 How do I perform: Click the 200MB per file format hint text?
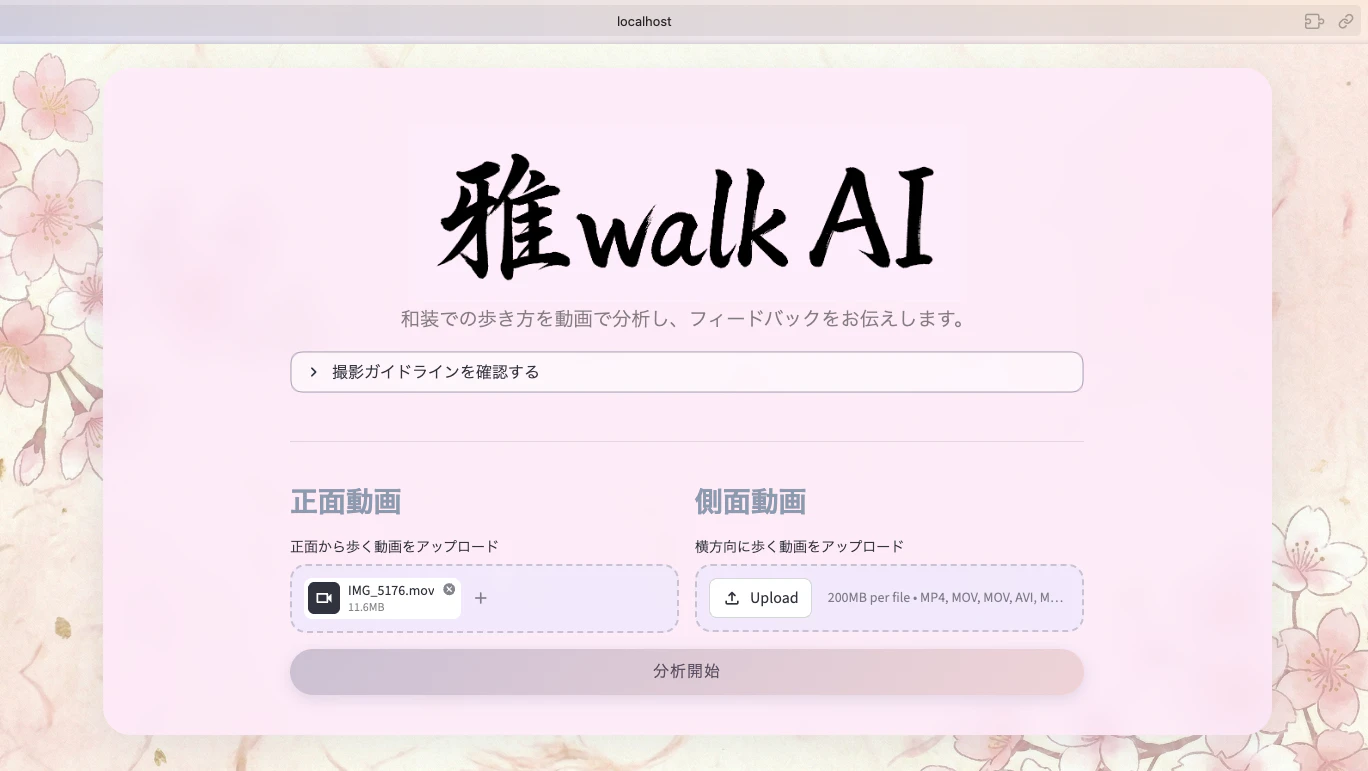tap(943, 598)
